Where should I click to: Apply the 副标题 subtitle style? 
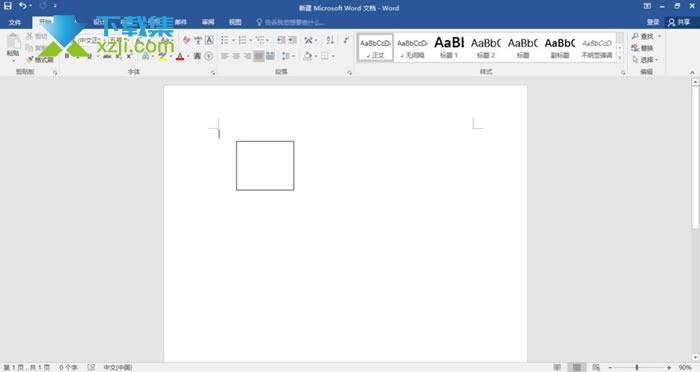(x=559, y=47)
